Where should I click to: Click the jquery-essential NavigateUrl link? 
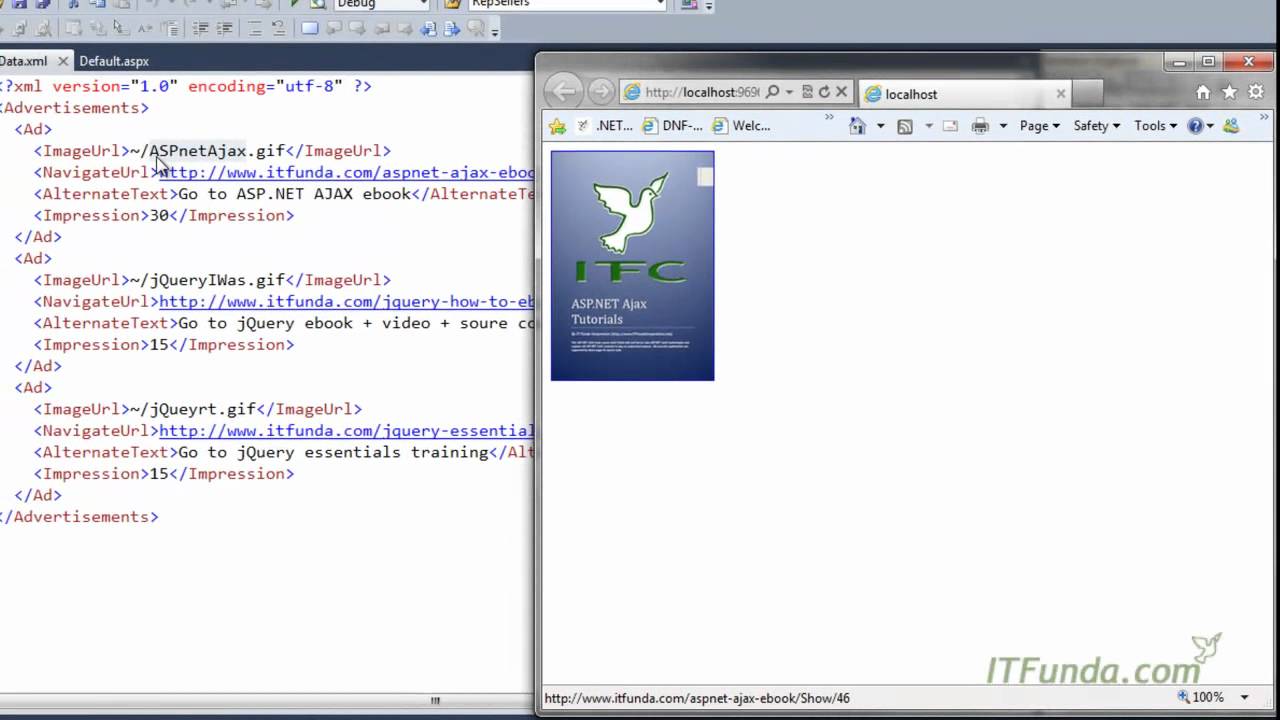346,431
